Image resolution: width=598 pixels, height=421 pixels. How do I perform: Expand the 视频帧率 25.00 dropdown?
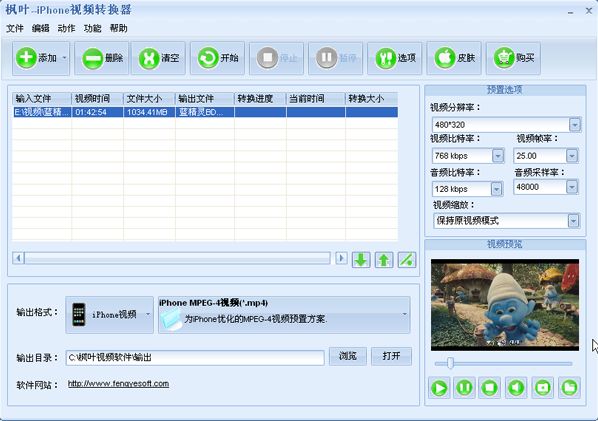[x=571, y=156]
